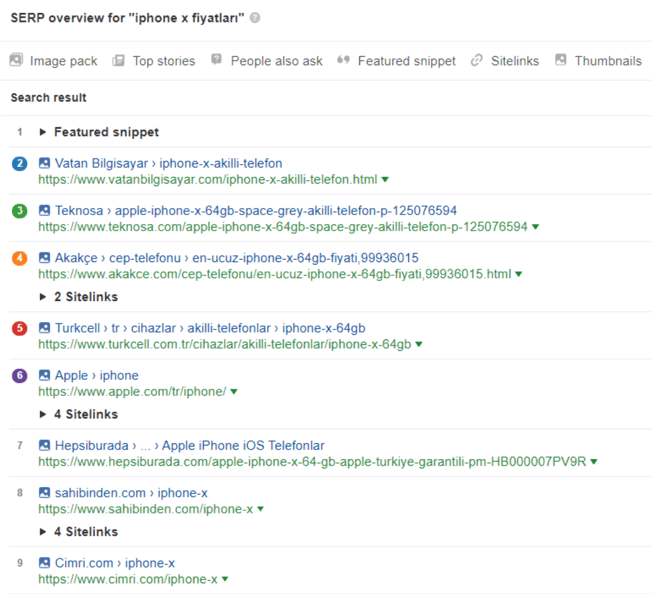
Task: Click the Top stories feature icon
Action: (x=119, y=61)
